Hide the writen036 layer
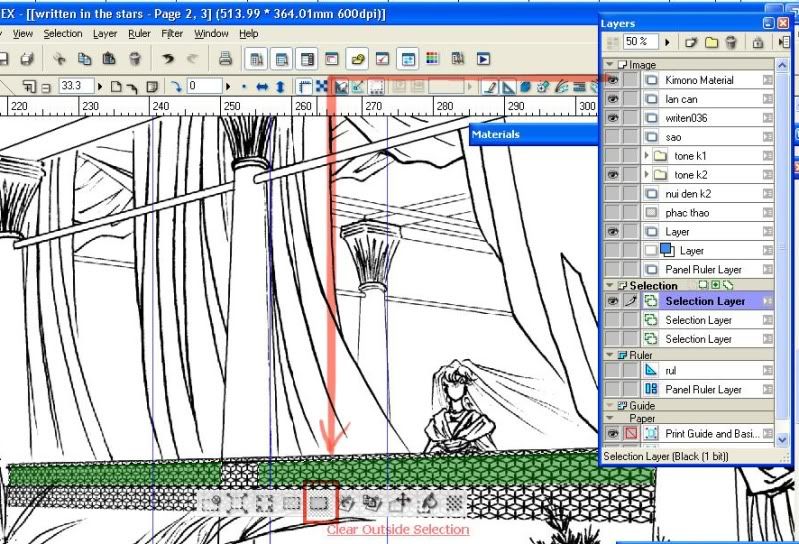Image resolution: width=799 pixels, height=544 pixels. point(612,118)
